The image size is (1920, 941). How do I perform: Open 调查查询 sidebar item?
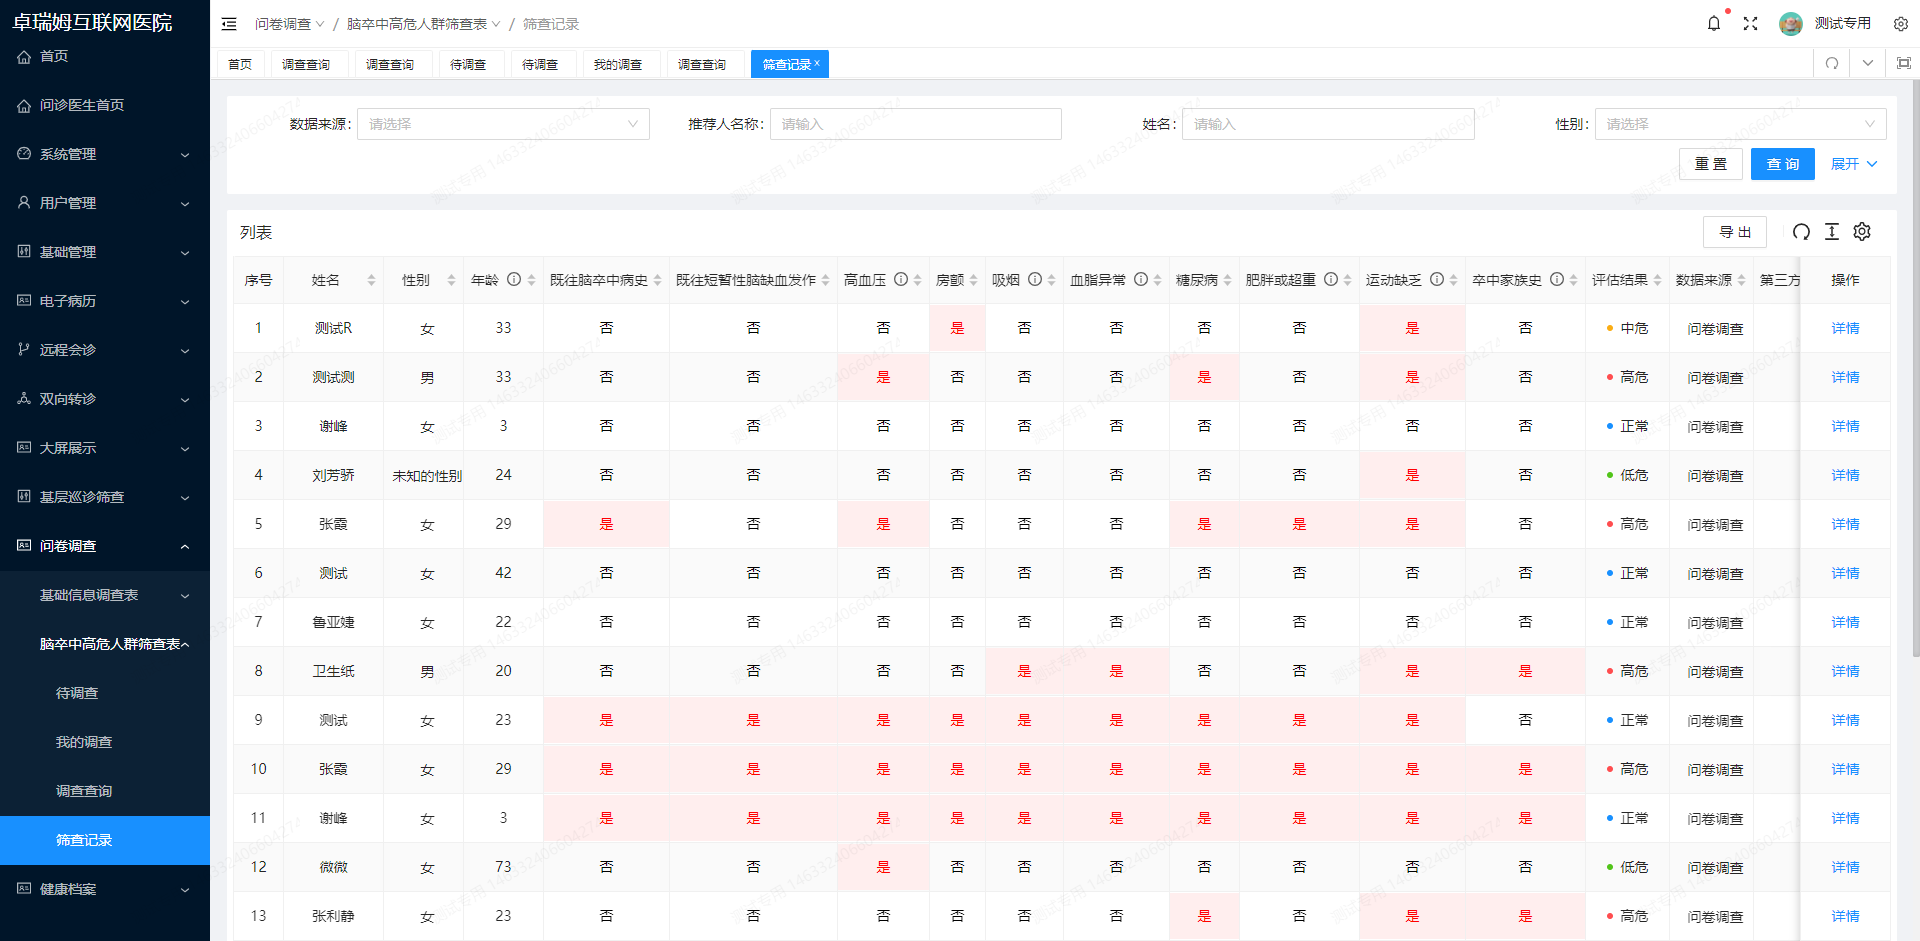pyautogui.click(x=105, y=791)
